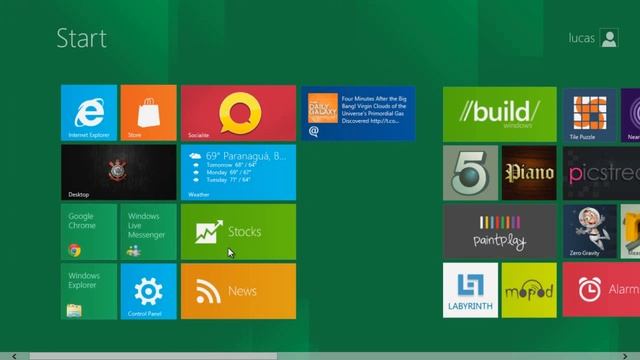Click the lucas username text
Screen dimensions: 640x360
582,38
